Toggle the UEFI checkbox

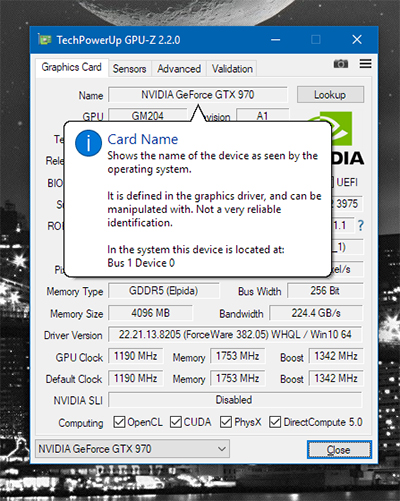point(332,183)
